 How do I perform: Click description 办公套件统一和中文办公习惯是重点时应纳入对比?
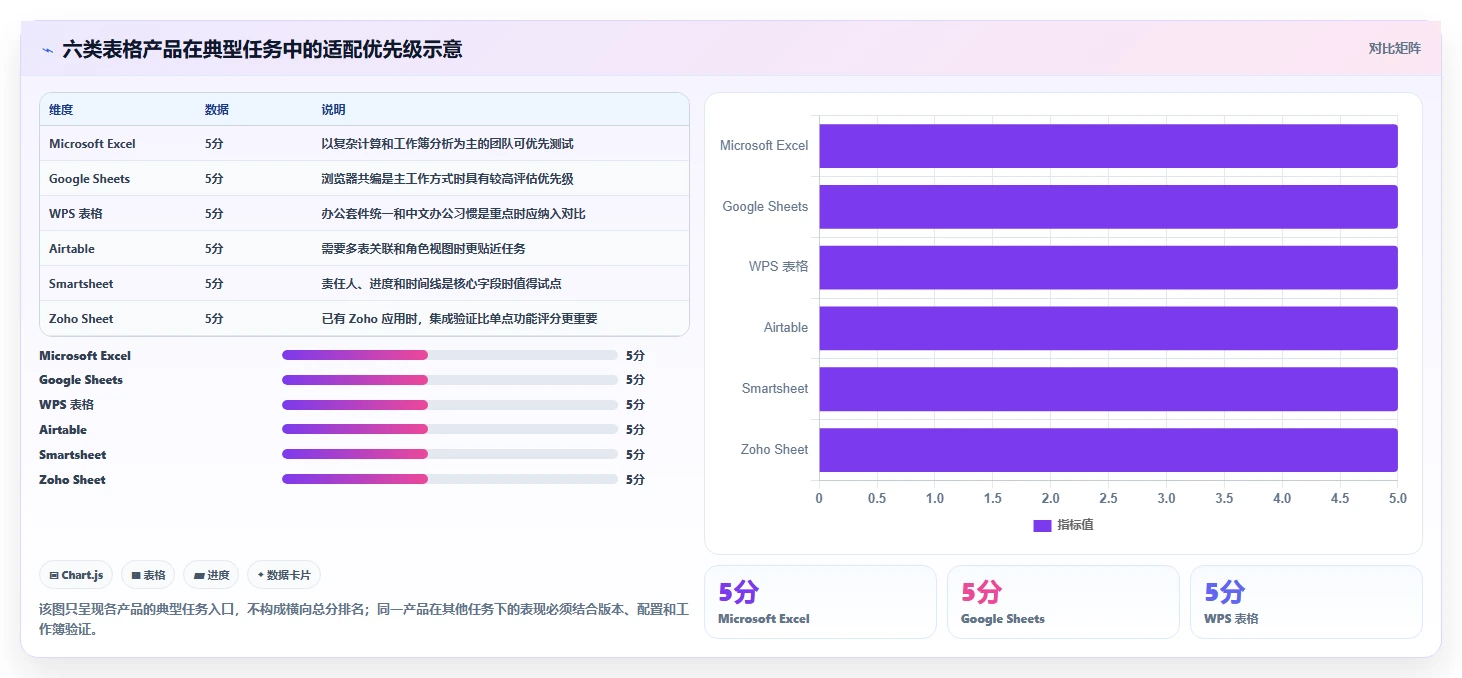pyautogui.click(x=453, y=214)
